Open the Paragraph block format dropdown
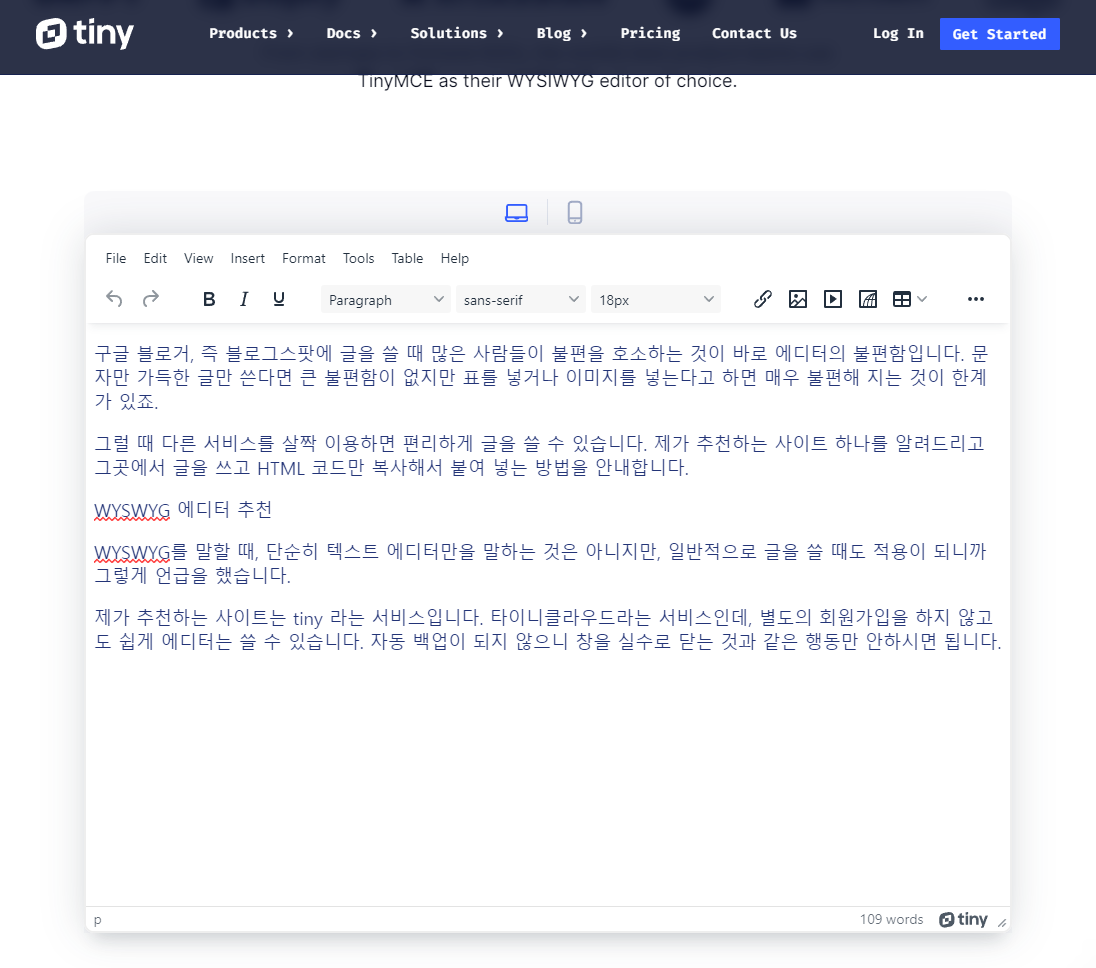Image resolution: width=1096 pixels, height=968 pixels. tap(385, 300)
